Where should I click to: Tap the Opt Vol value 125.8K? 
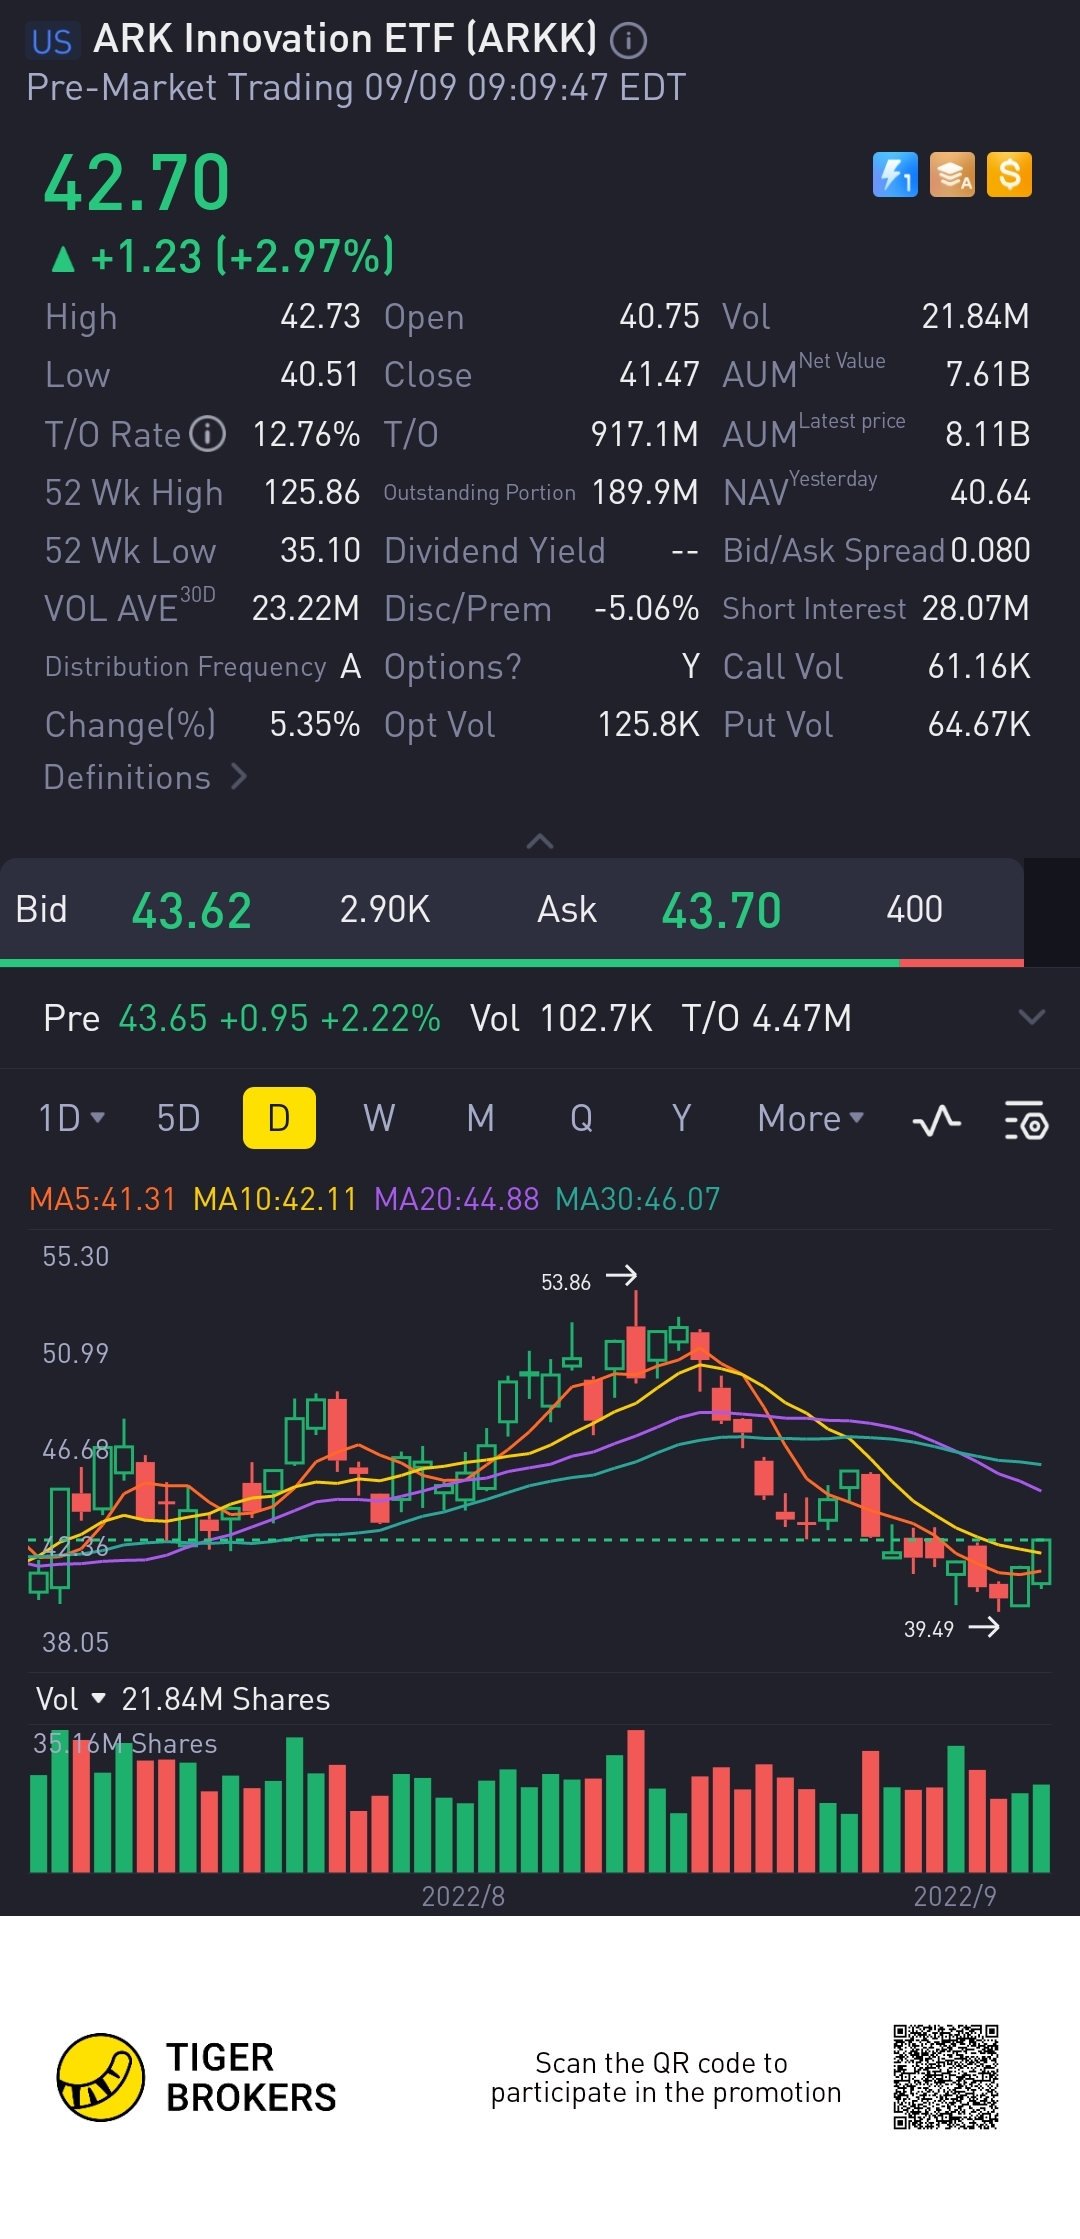(x=648, y=724)
